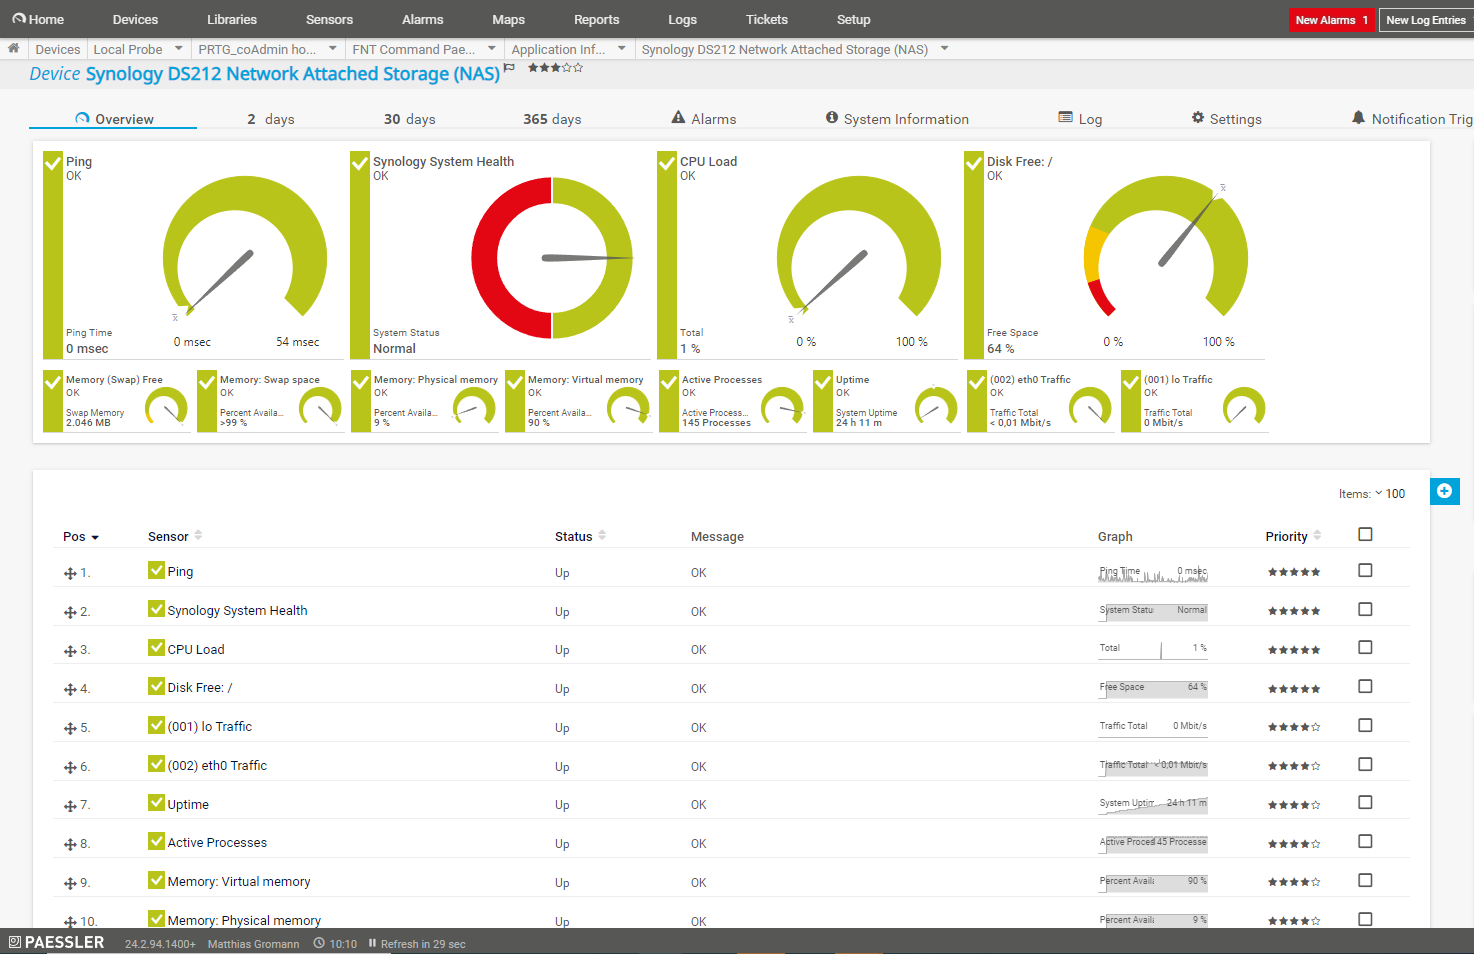Click priority stars for (001) lo Traffic row
1474x954 pixels.
click(1294, 727)
